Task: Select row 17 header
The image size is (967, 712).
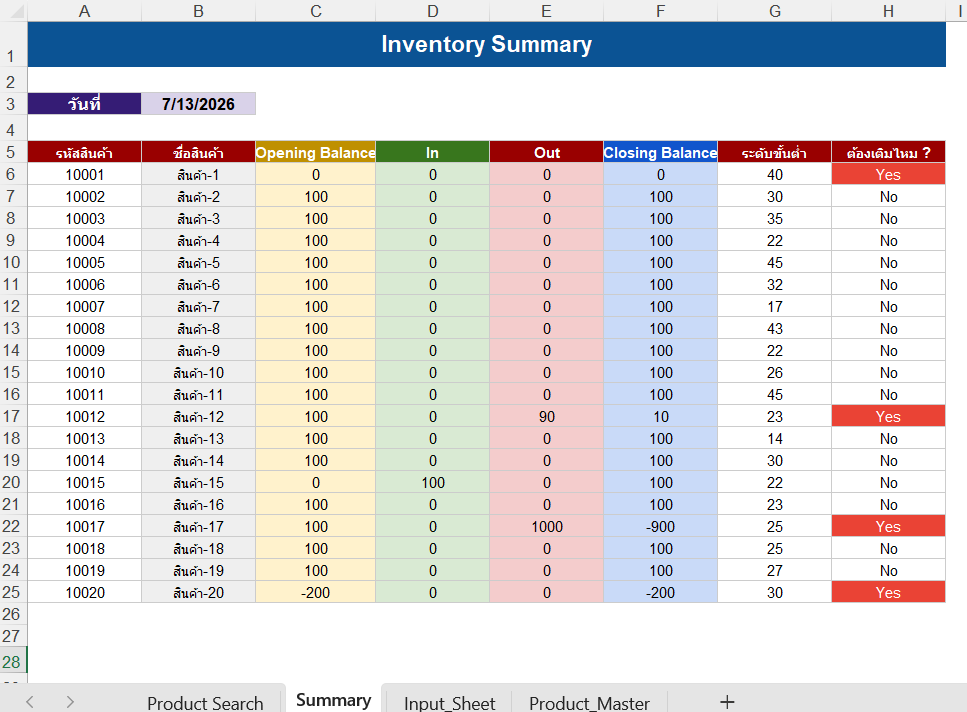Action: [12, 416]
